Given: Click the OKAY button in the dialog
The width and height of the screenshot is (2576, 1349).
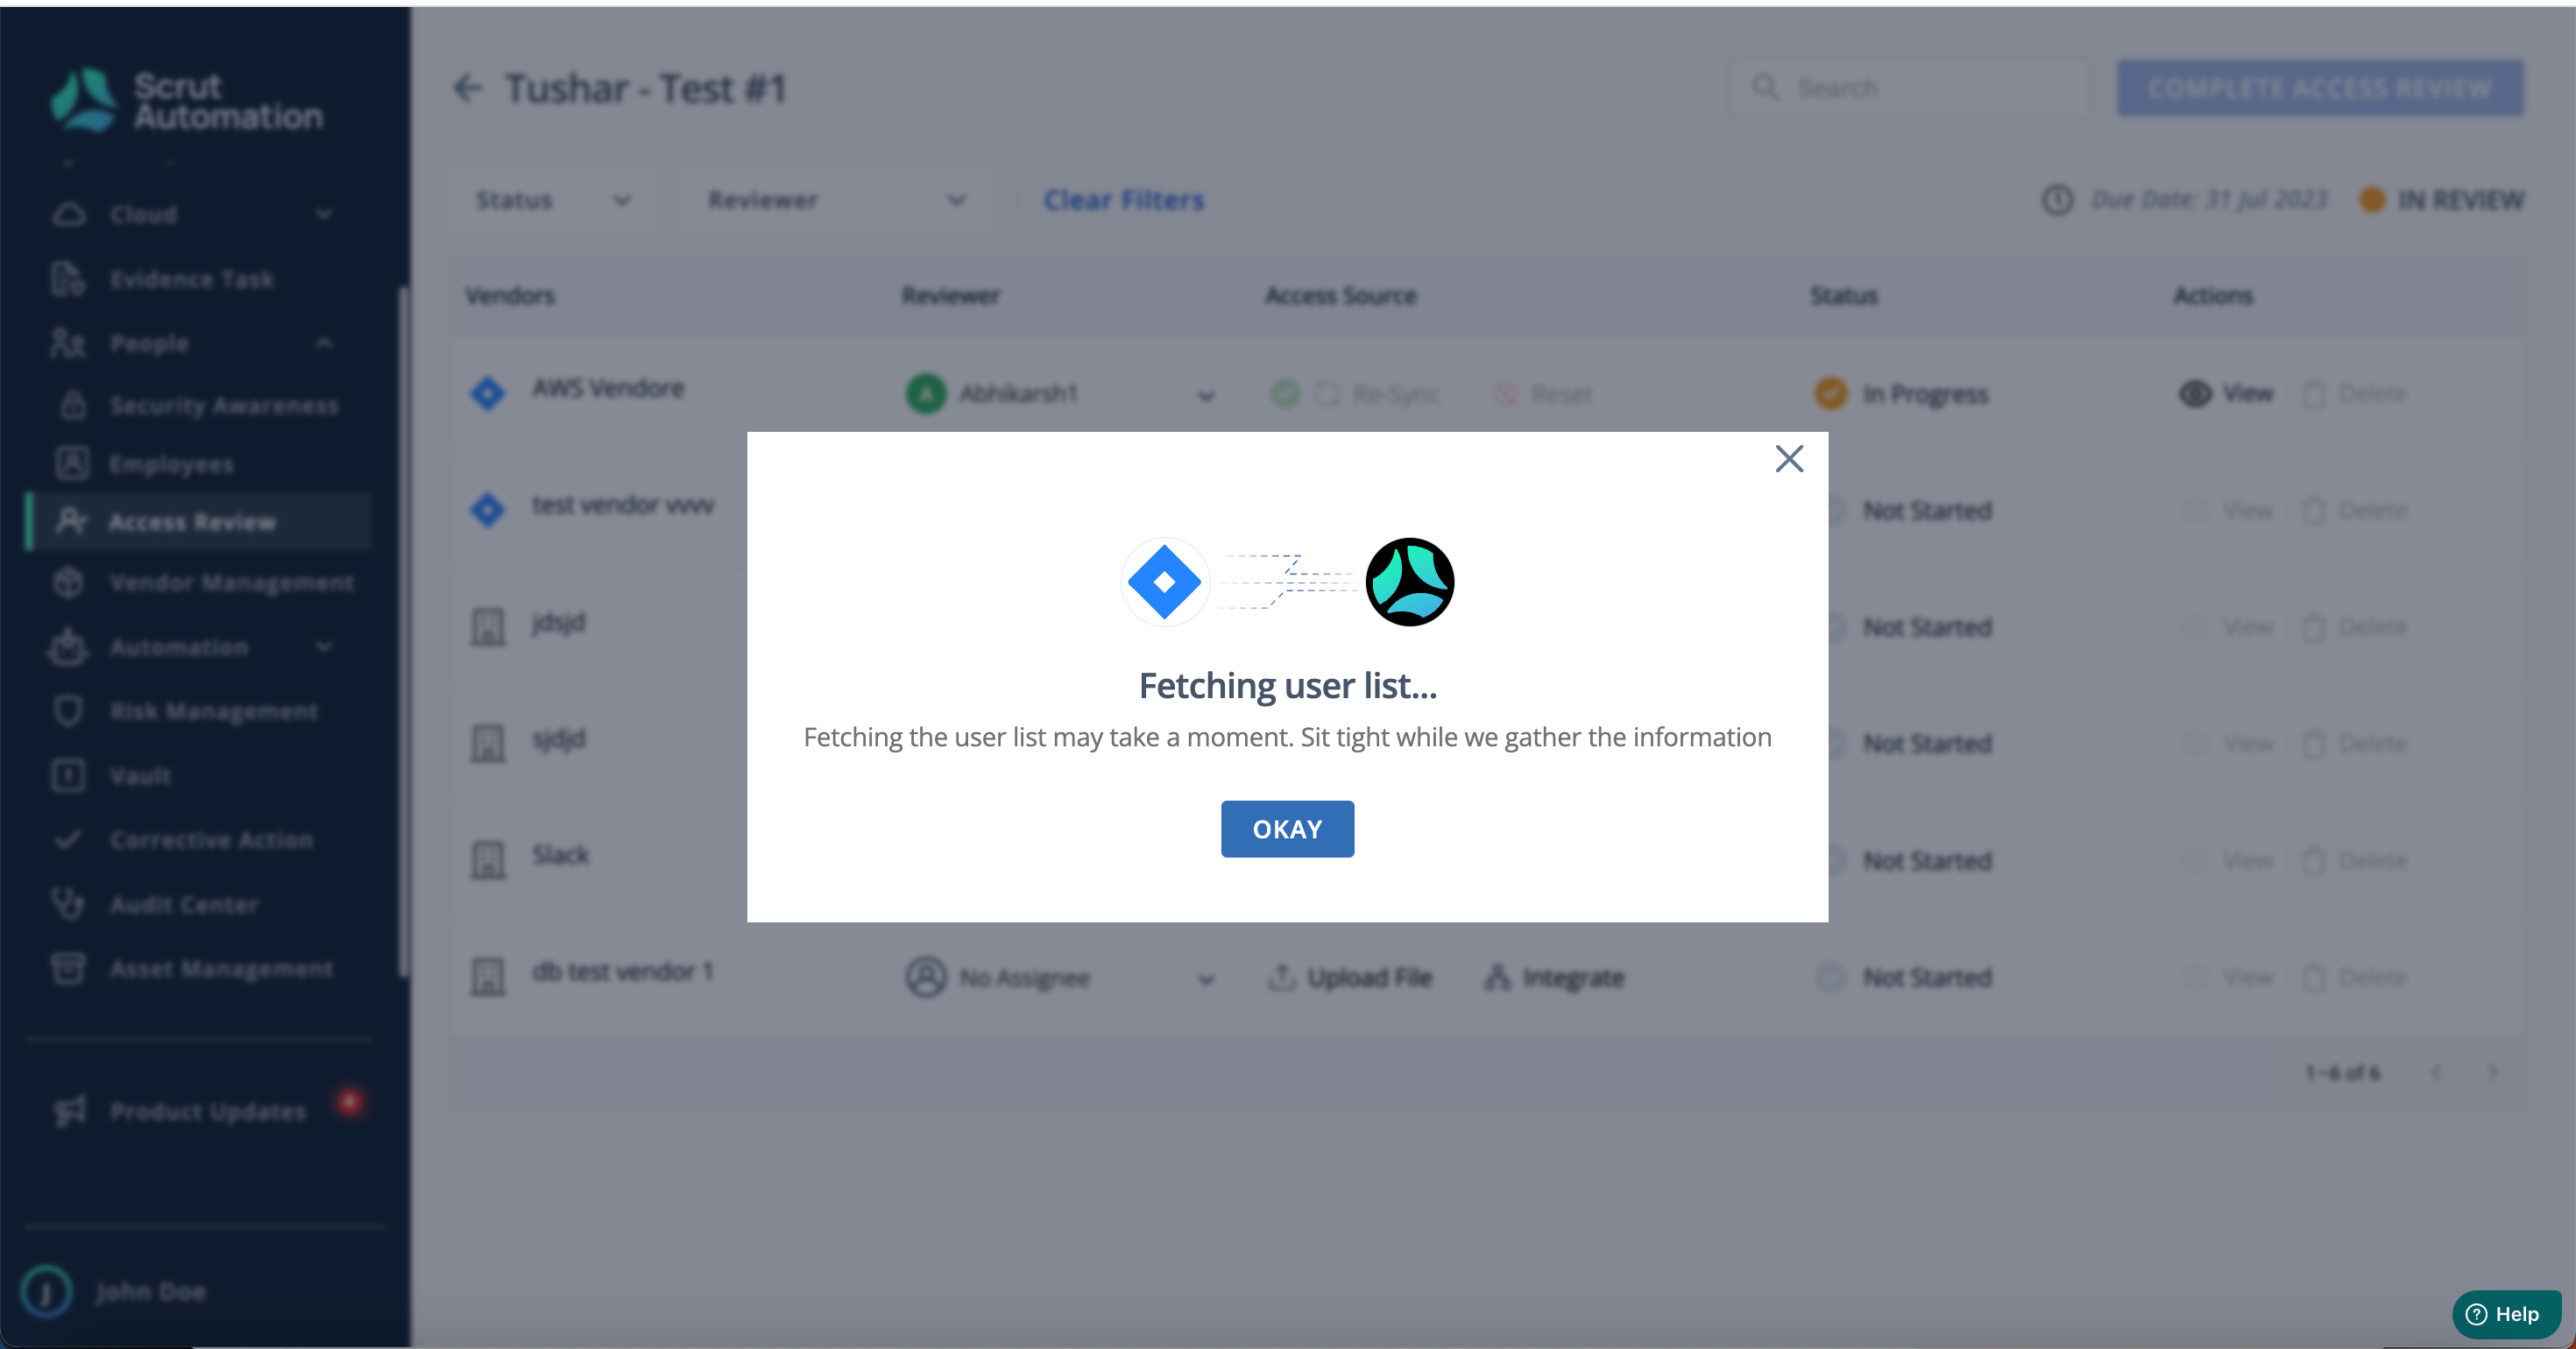Looking at the screenshot, I should click(1287, 828).
